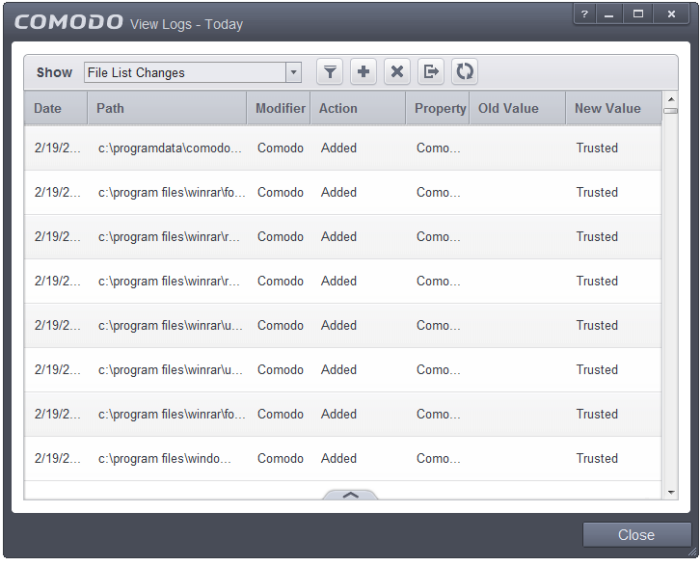Click the Show label
This screenshot has width=700, height=561.
click(54, 72)
